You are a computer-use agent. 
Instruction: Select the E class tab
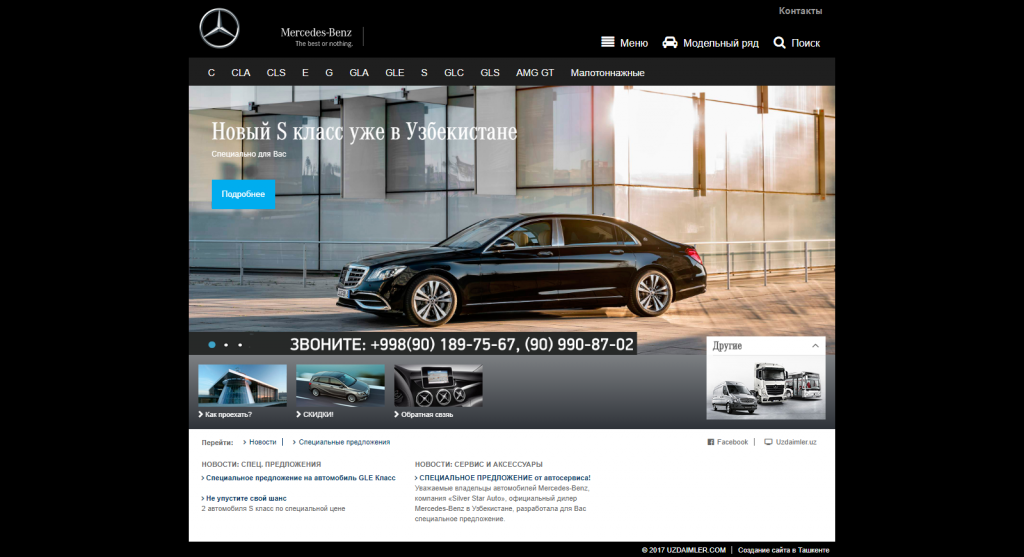(x=305, y=72)
